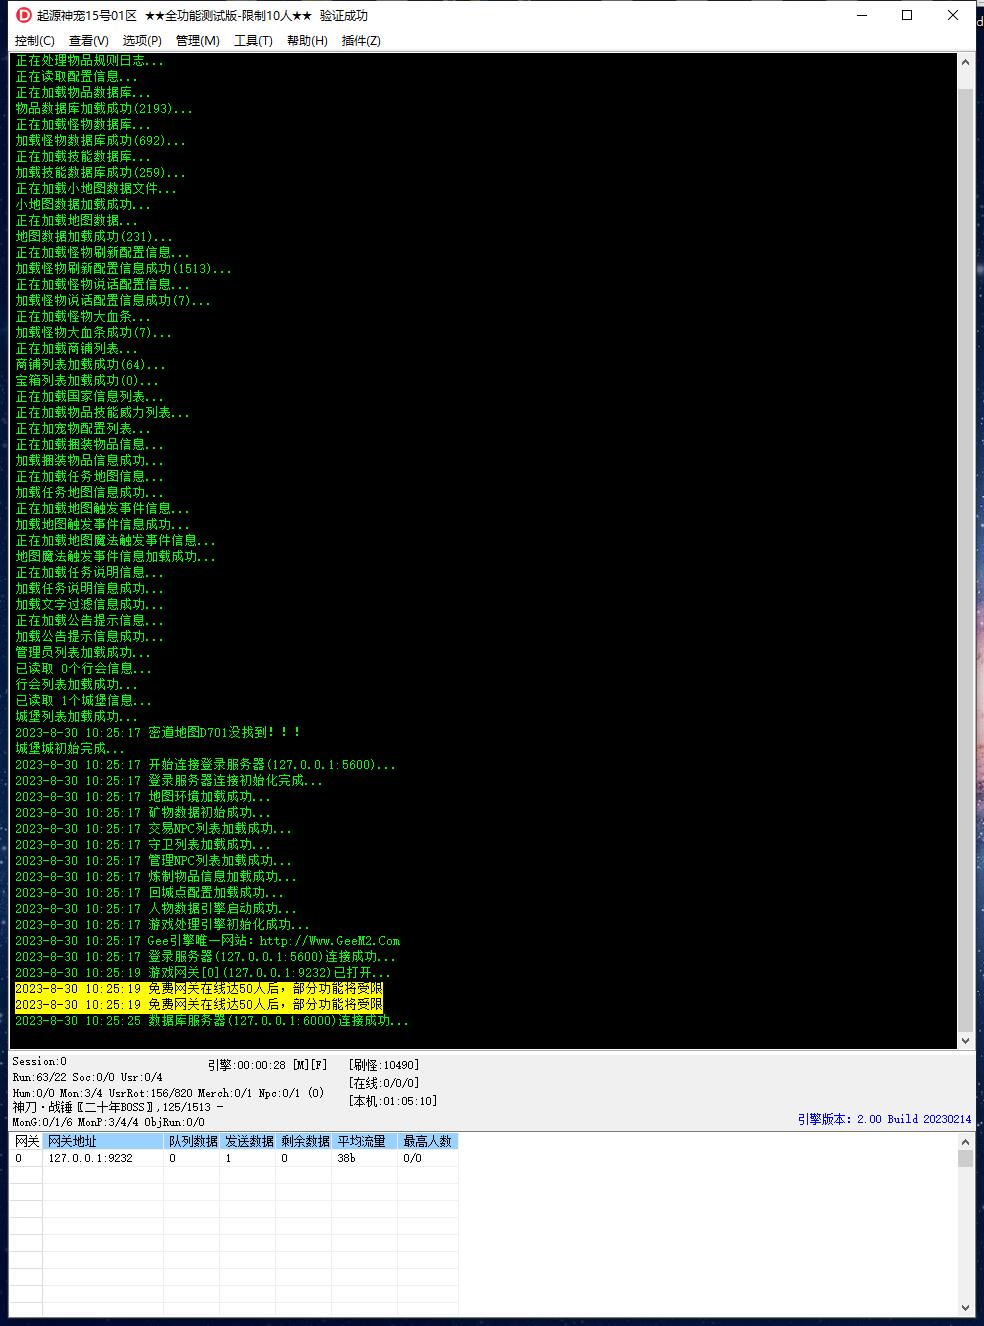Click gateway table scrollbar up arrow

[965, 1141]
